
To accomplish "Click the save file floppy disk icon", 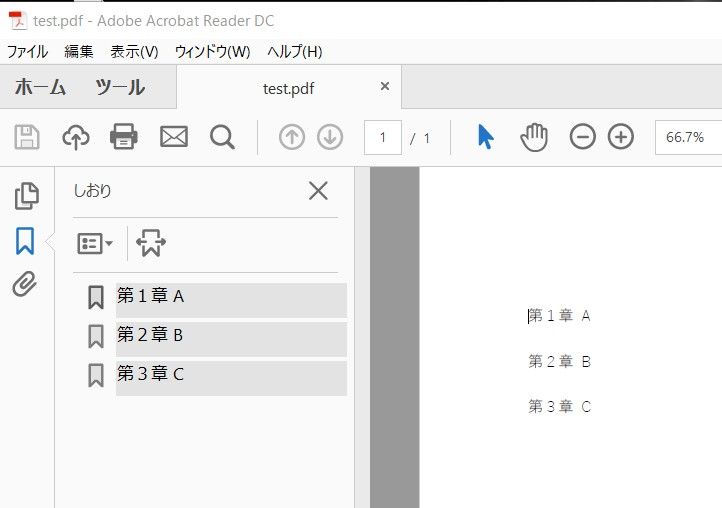I will pos(27,137).
